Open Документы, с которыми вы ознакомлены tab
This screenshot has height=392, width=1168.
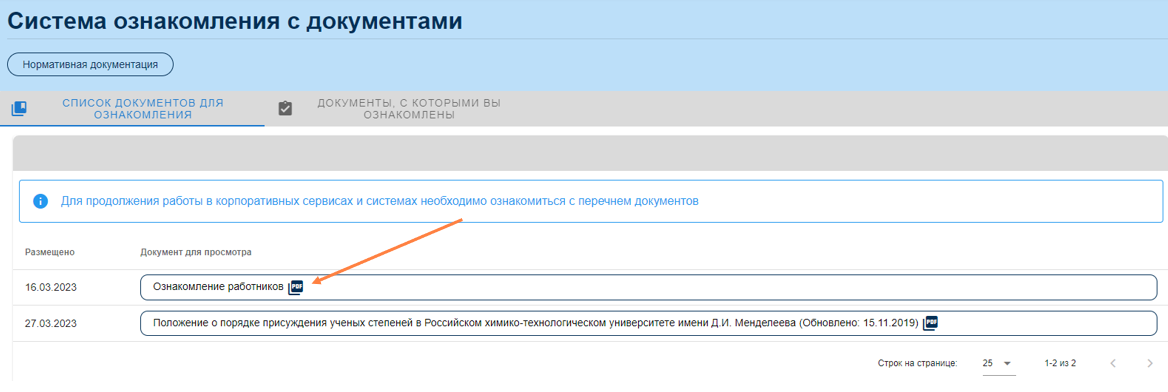pos(409,109)
